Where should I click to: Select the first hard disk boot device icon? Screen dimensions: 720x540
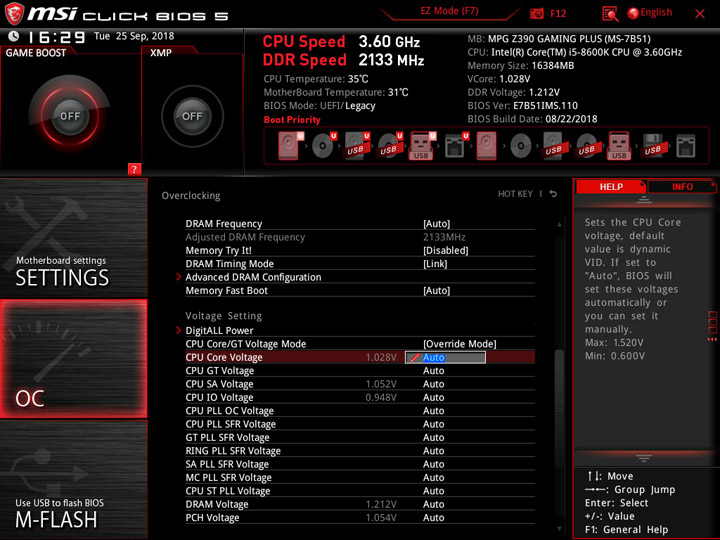pos(290,146)
